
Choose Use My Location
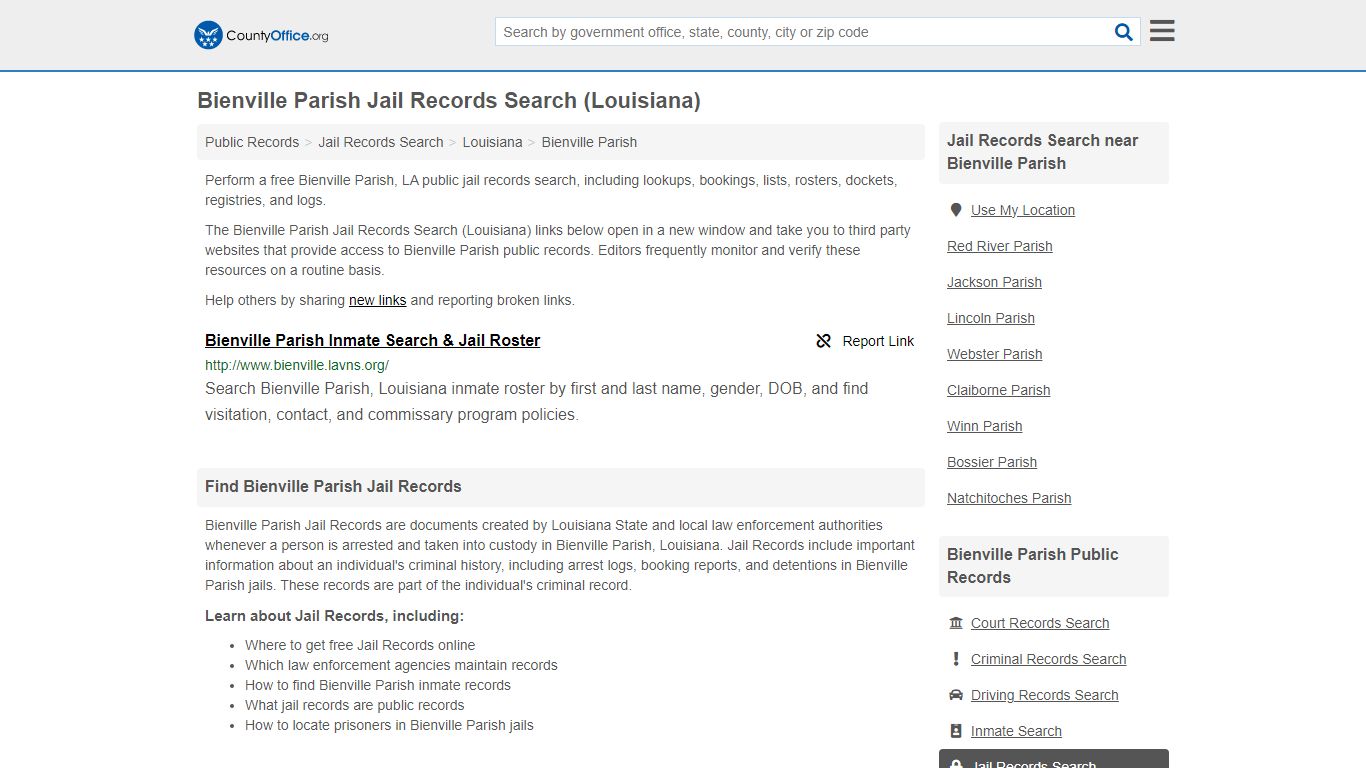pos(1023,210)
